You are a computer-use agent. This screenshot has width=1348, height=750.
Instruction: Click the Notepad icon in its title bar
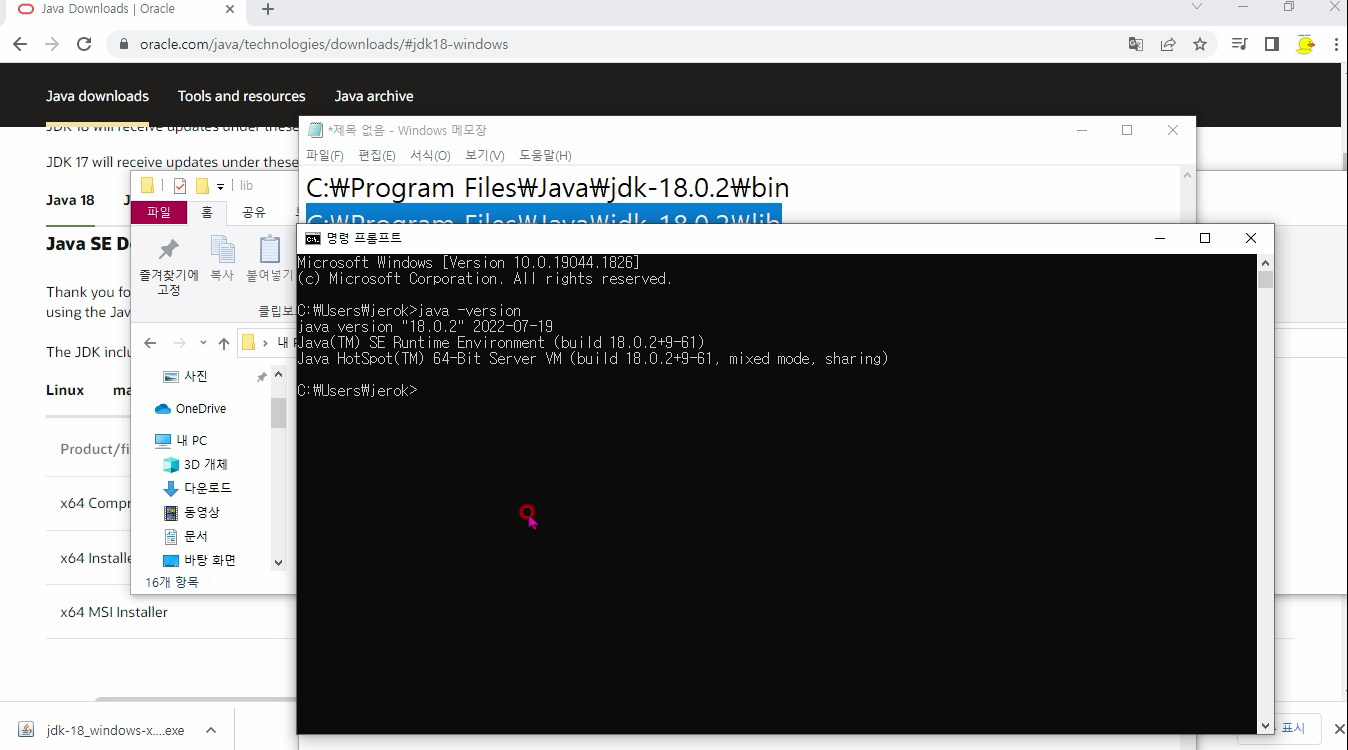pyautogui.click(x=316, y=130)
